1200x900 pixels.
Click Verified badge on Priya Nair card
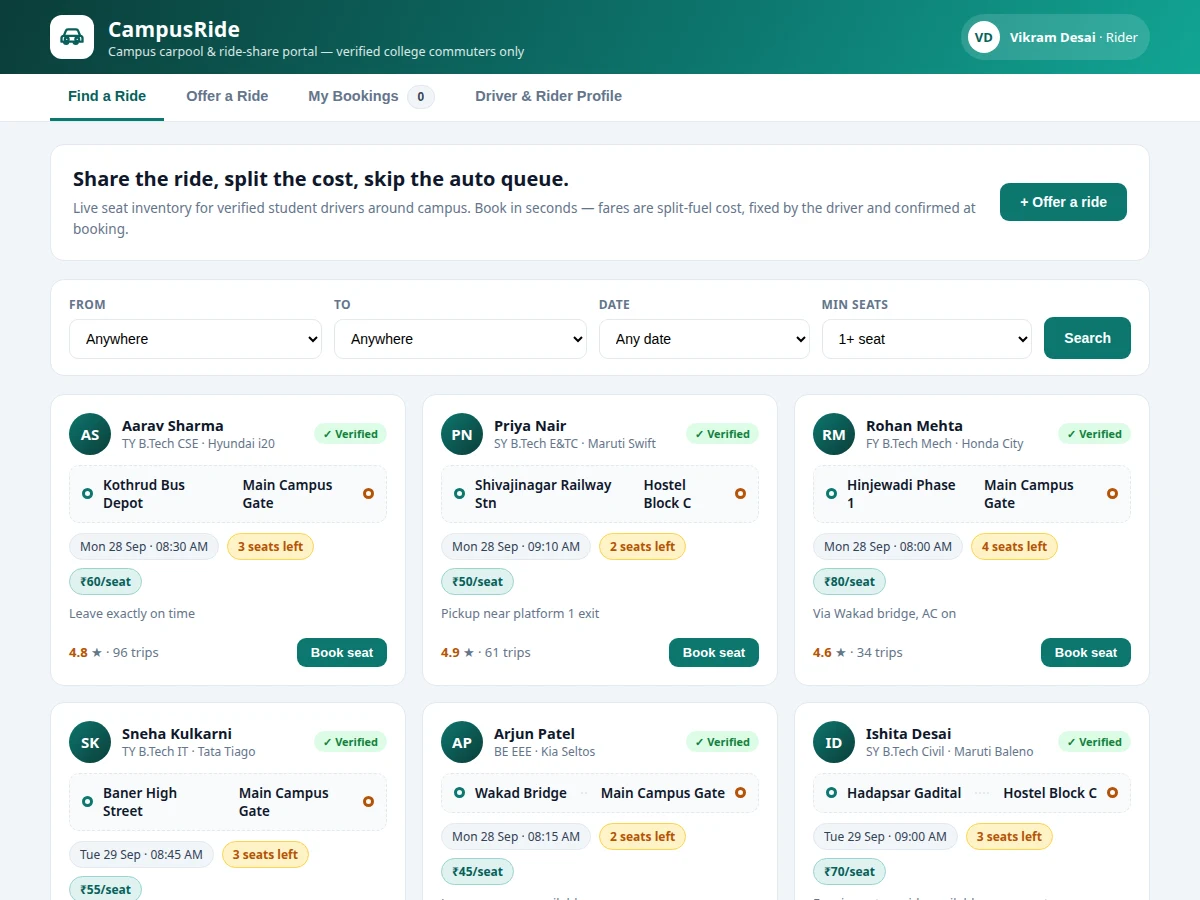click(x=722, y=434)
